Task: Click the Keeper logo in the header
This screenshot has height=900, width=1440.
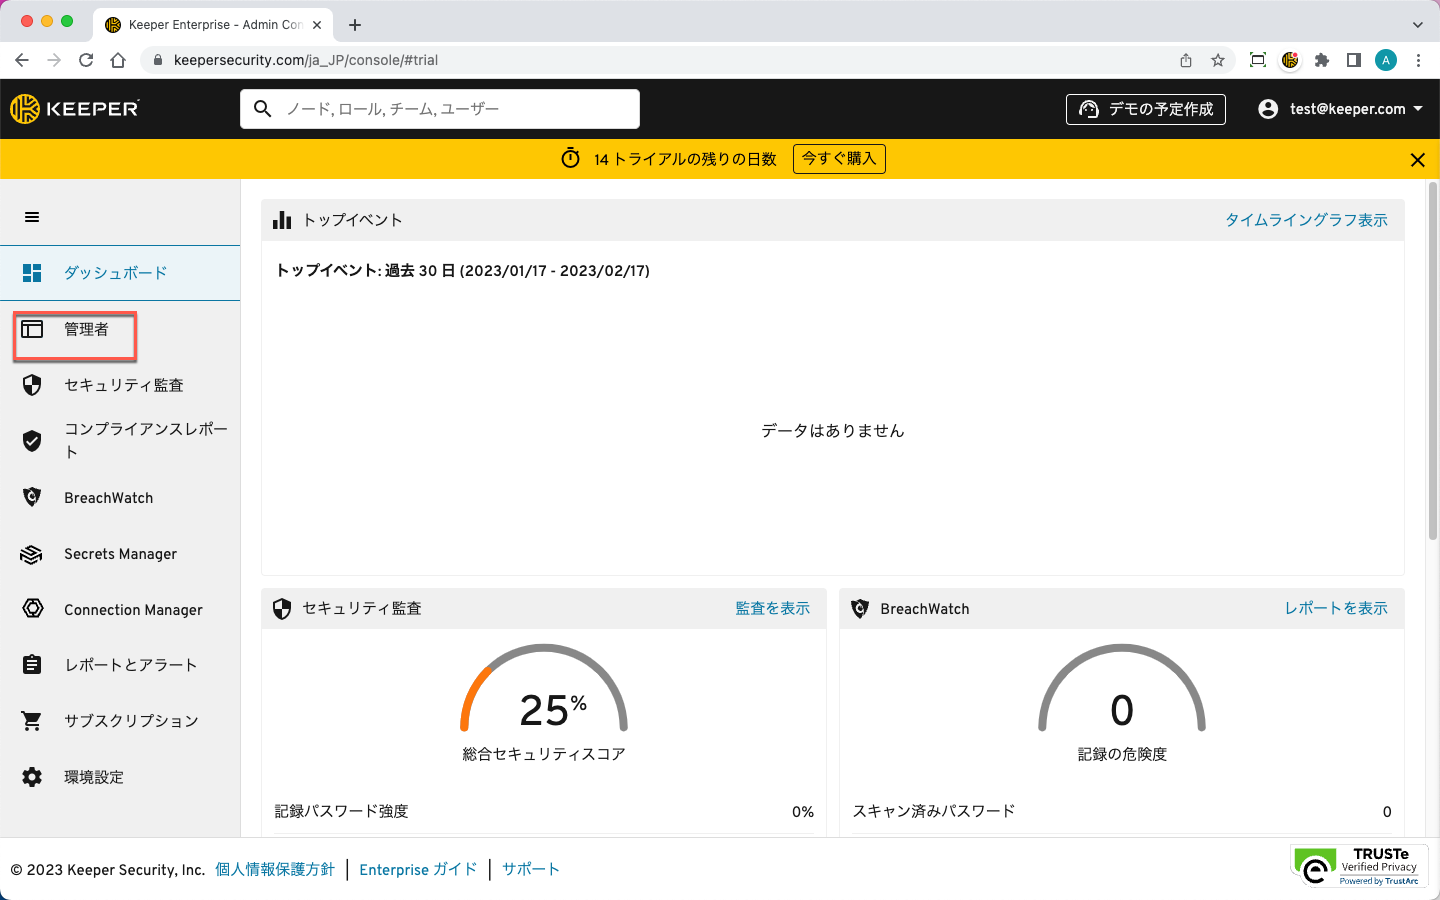Action: click(75, 109)
